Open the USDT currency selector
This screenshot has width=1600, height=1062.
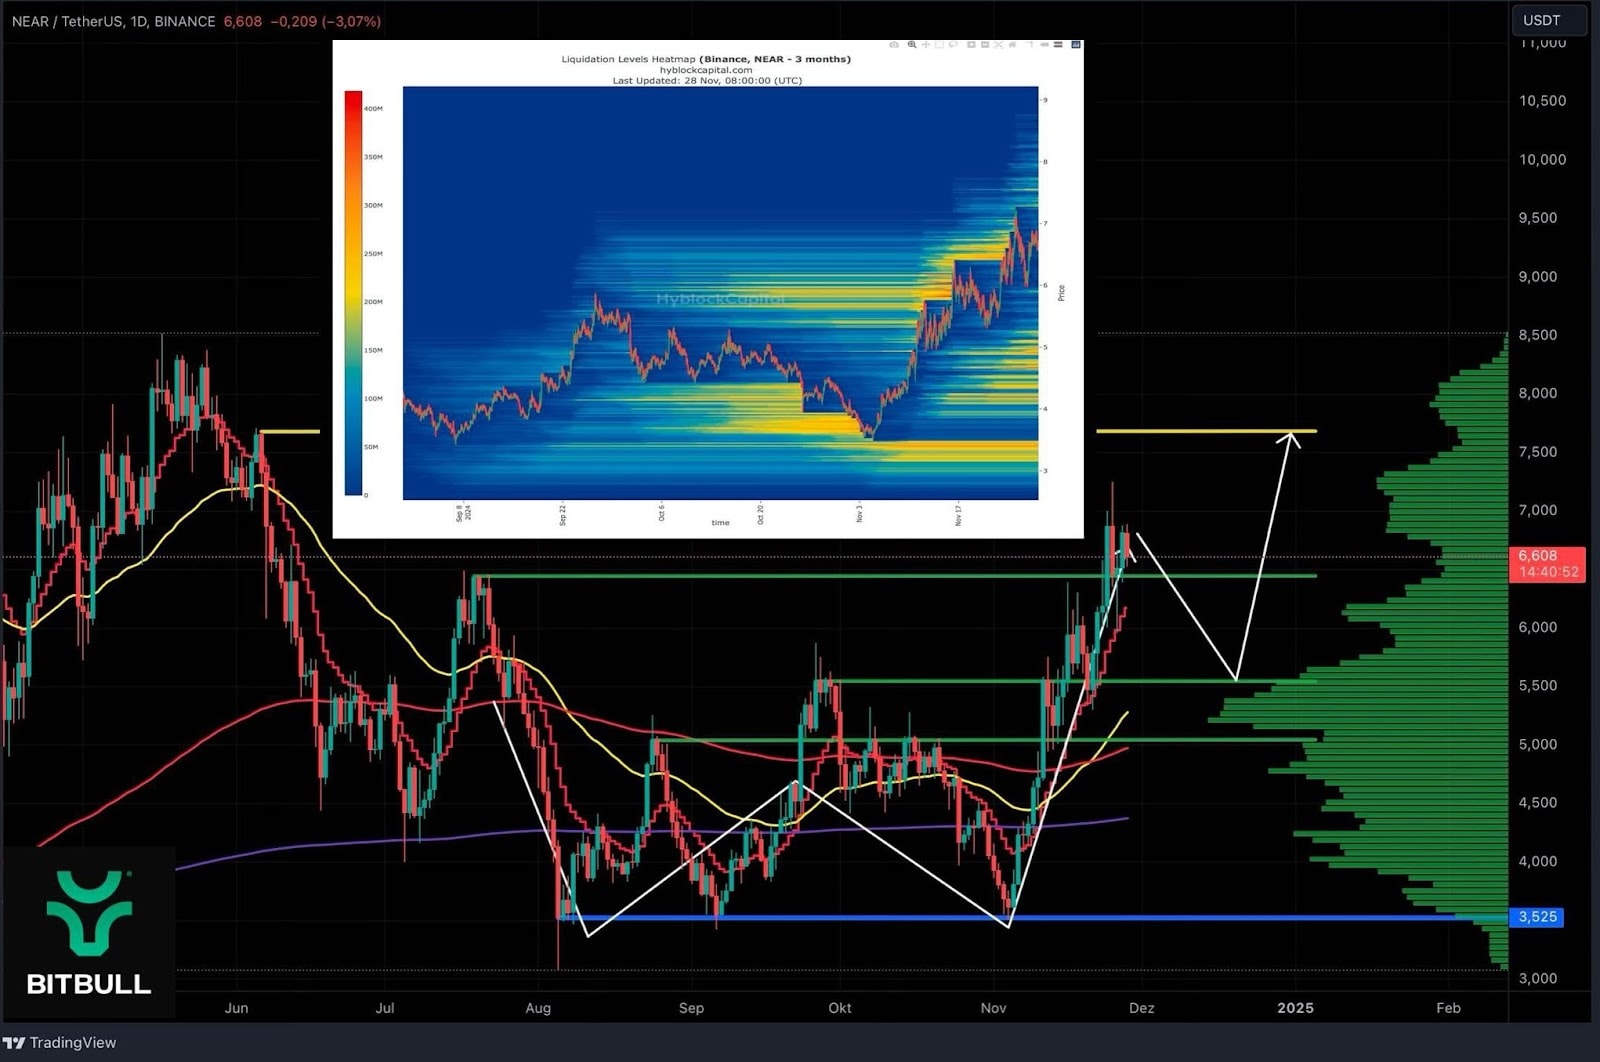tap(1548, 20)
